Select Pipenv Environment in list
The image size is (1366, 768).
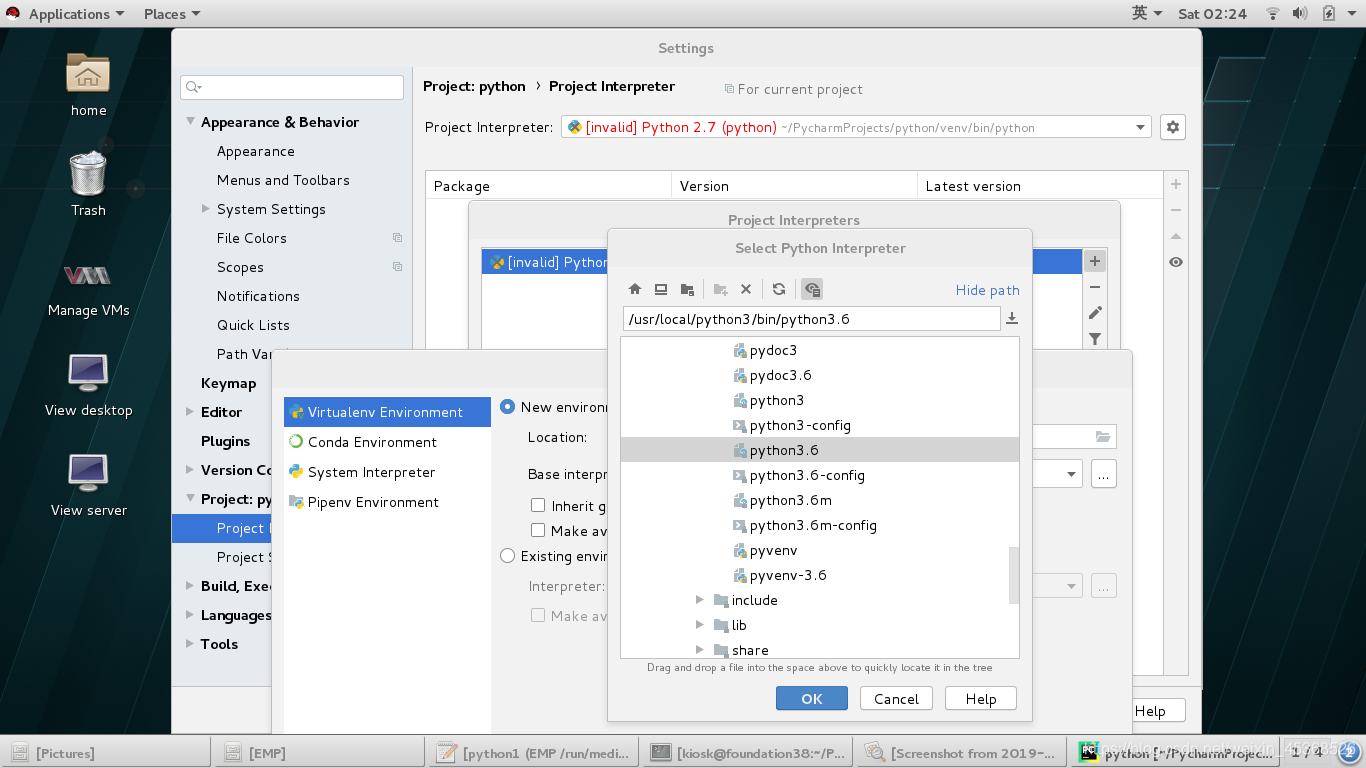[387, 502]
